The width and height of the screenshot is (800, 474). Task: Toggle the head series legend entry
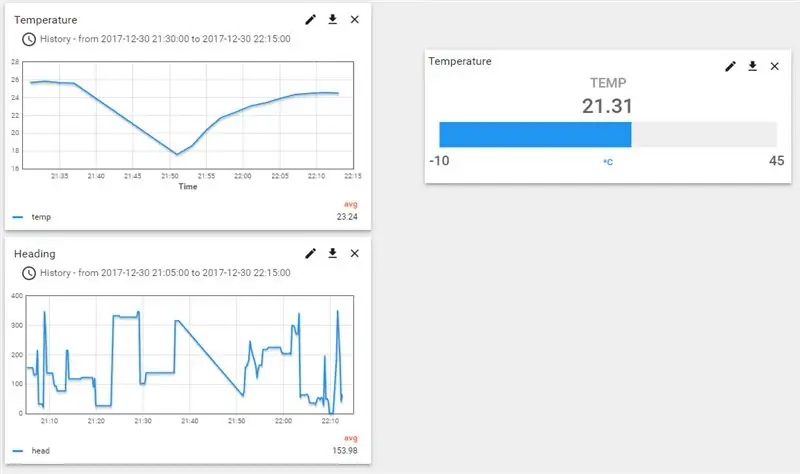click(31, 451)
